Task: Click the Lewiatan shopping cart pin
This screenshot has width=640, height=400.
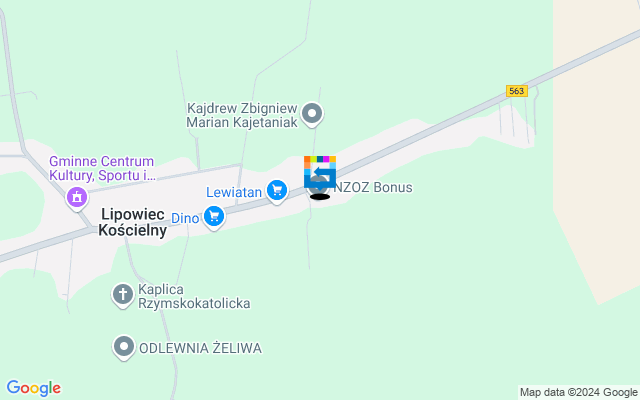Action: (277, 192)
